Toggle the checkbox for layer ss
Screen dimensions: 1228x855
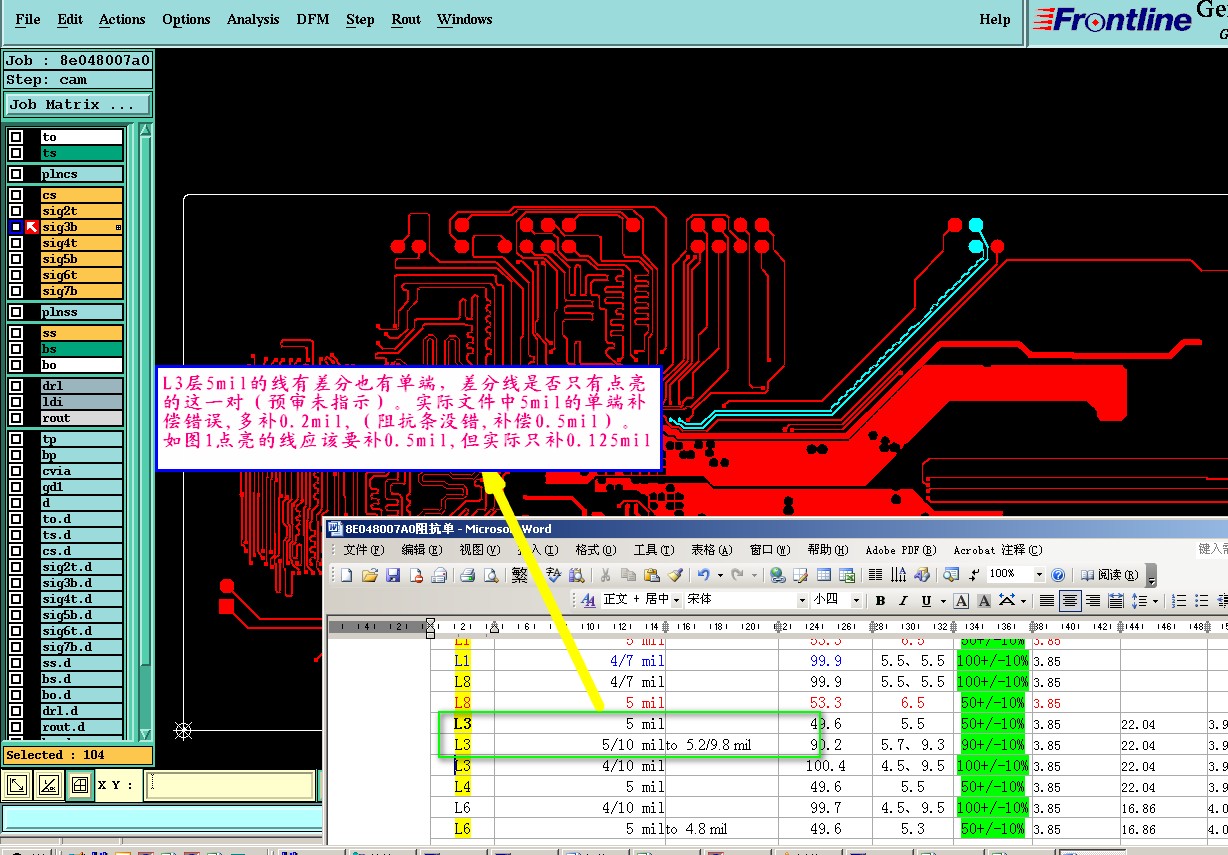(x=16, y=333)
